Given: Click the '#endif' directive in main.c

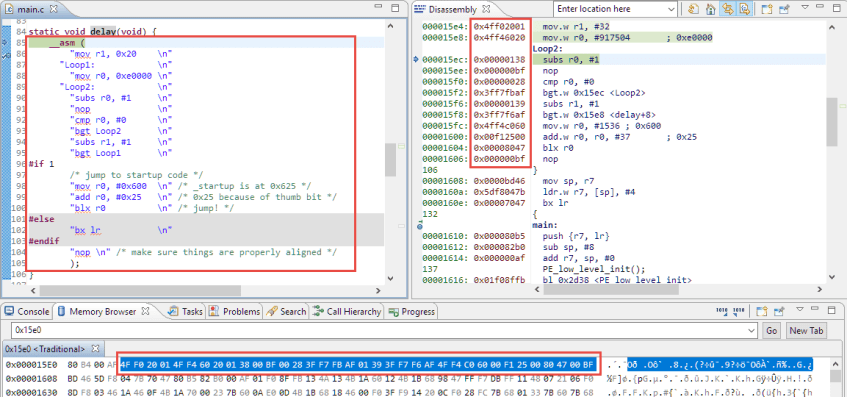Looking at the screenshot, I should pyautogui.click(x=43, y=241).
